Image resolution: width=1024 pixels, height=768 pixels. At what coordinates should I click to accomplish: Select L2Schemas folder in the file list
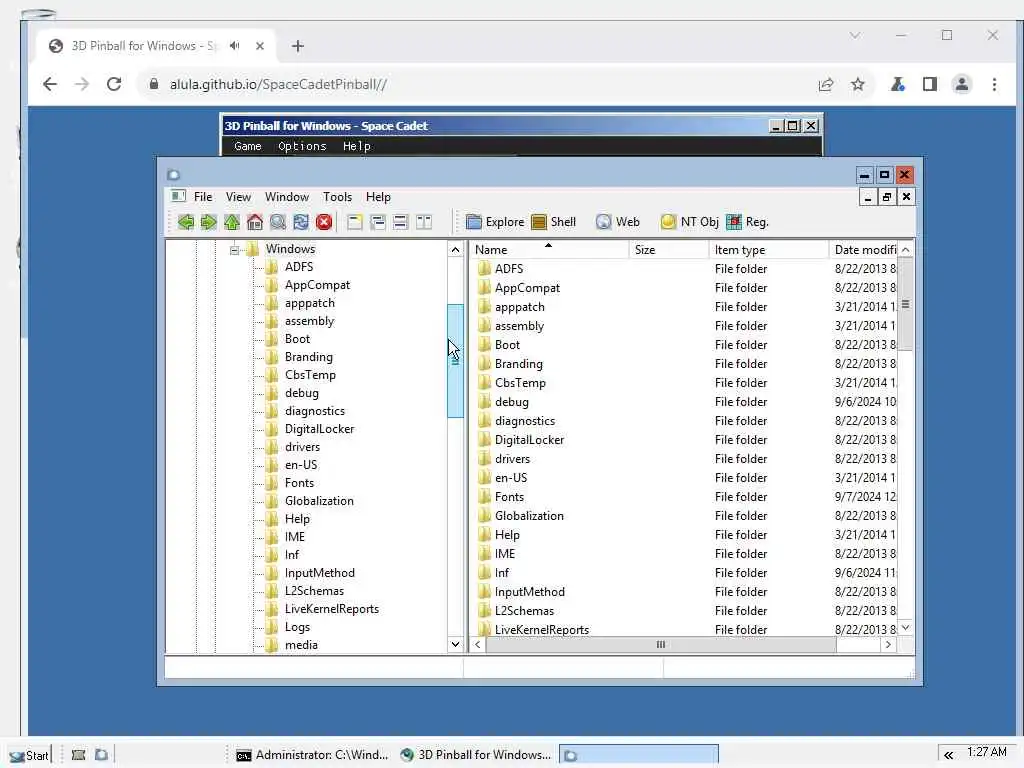[524, 611]
